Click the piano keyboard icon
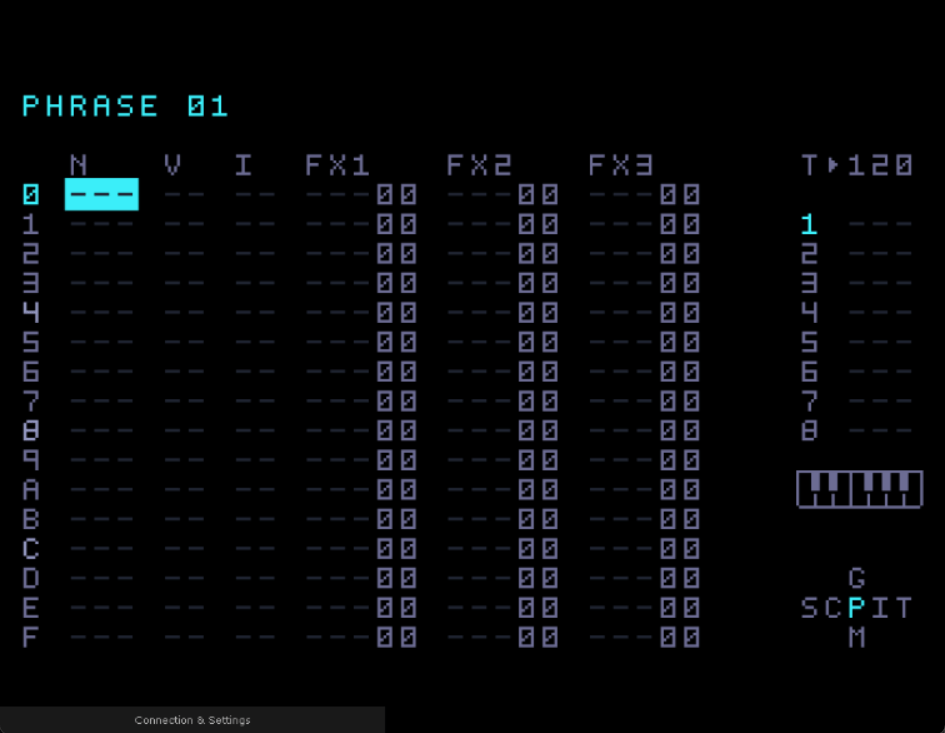This screenshot has height=733, width=945. point(859,489)
